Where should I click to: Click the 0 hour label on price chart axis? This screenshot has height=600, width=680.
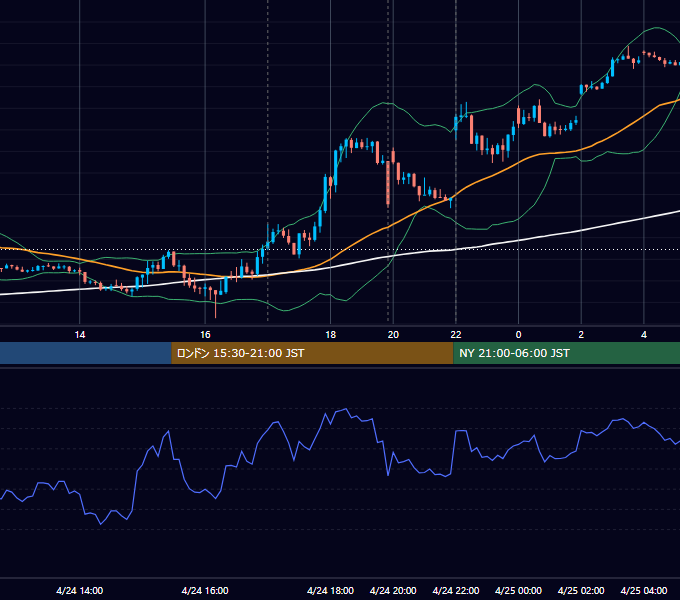coord(518,335)
